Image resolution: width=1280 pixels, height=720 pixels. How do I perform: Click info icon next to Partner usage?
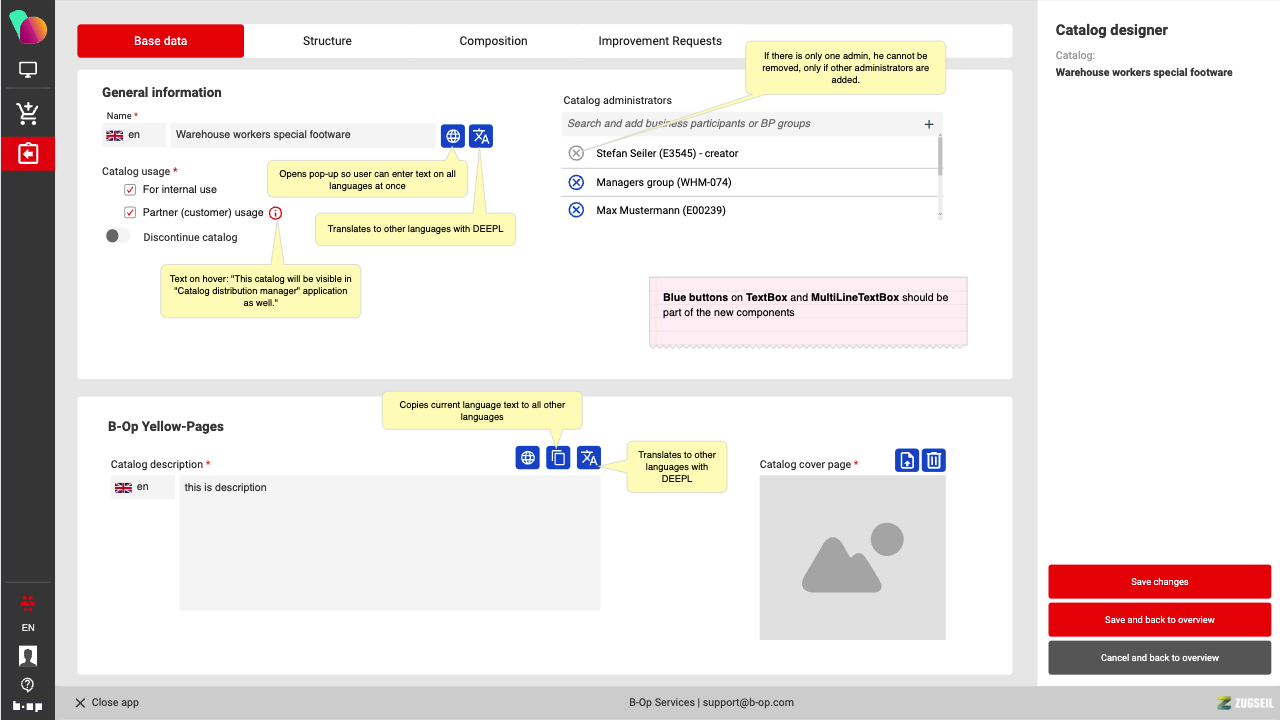[276, 213]
